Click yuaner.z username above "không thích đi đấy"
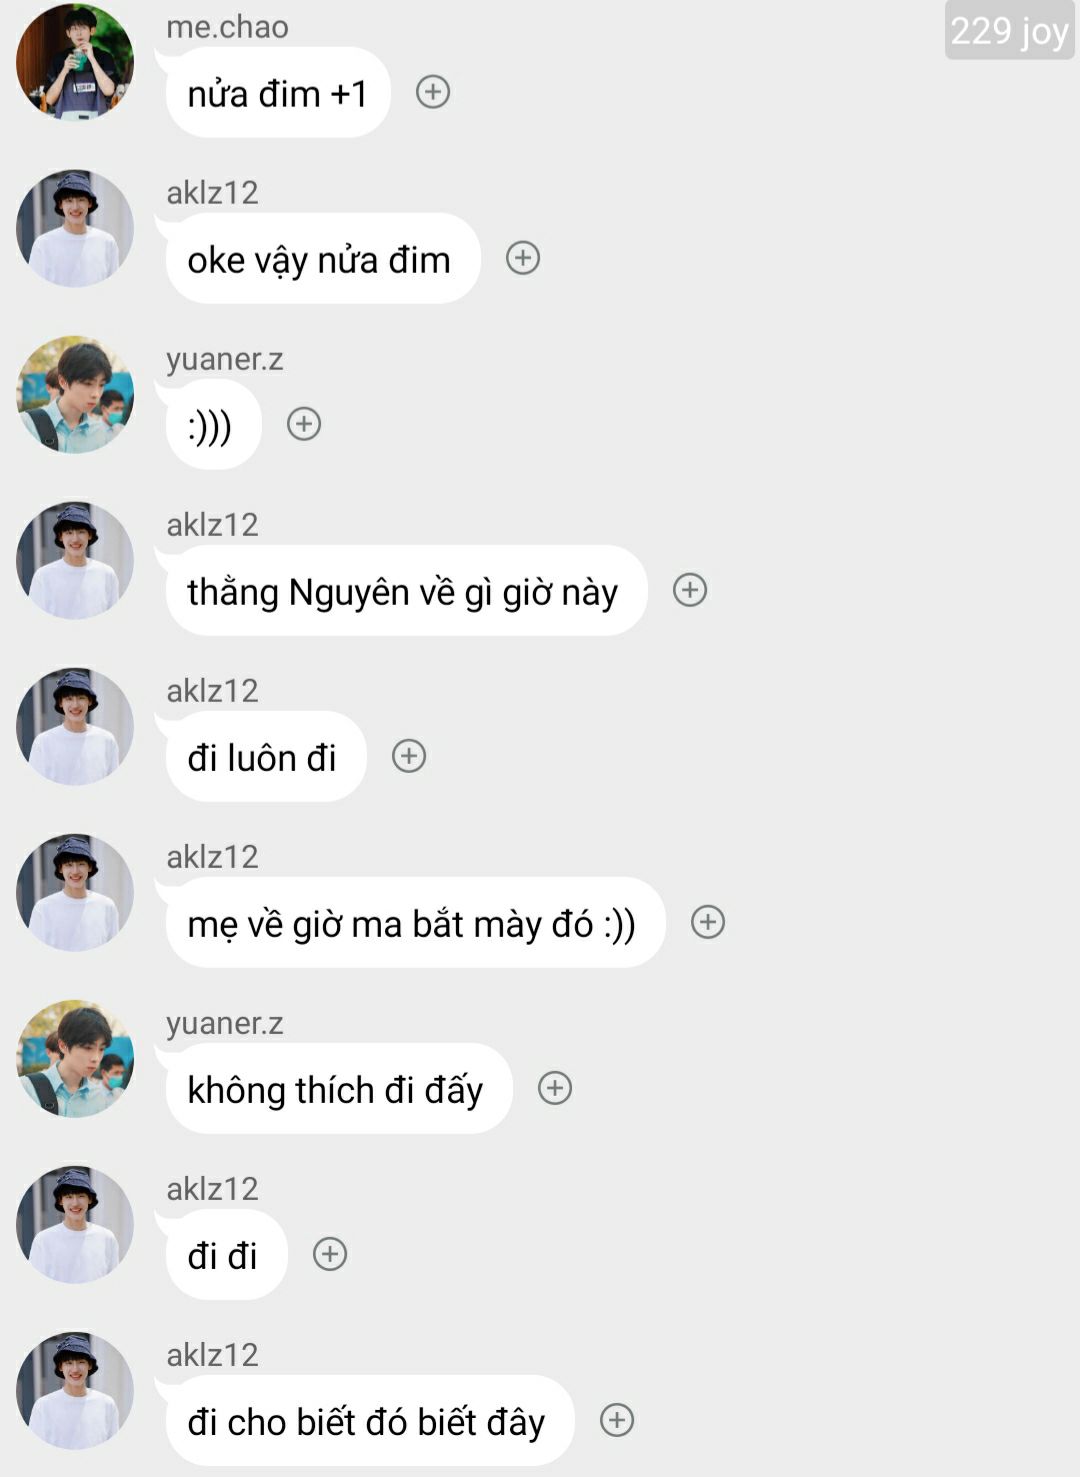This screenshot has width=1080, height=1477. [x=225, y=1023]
